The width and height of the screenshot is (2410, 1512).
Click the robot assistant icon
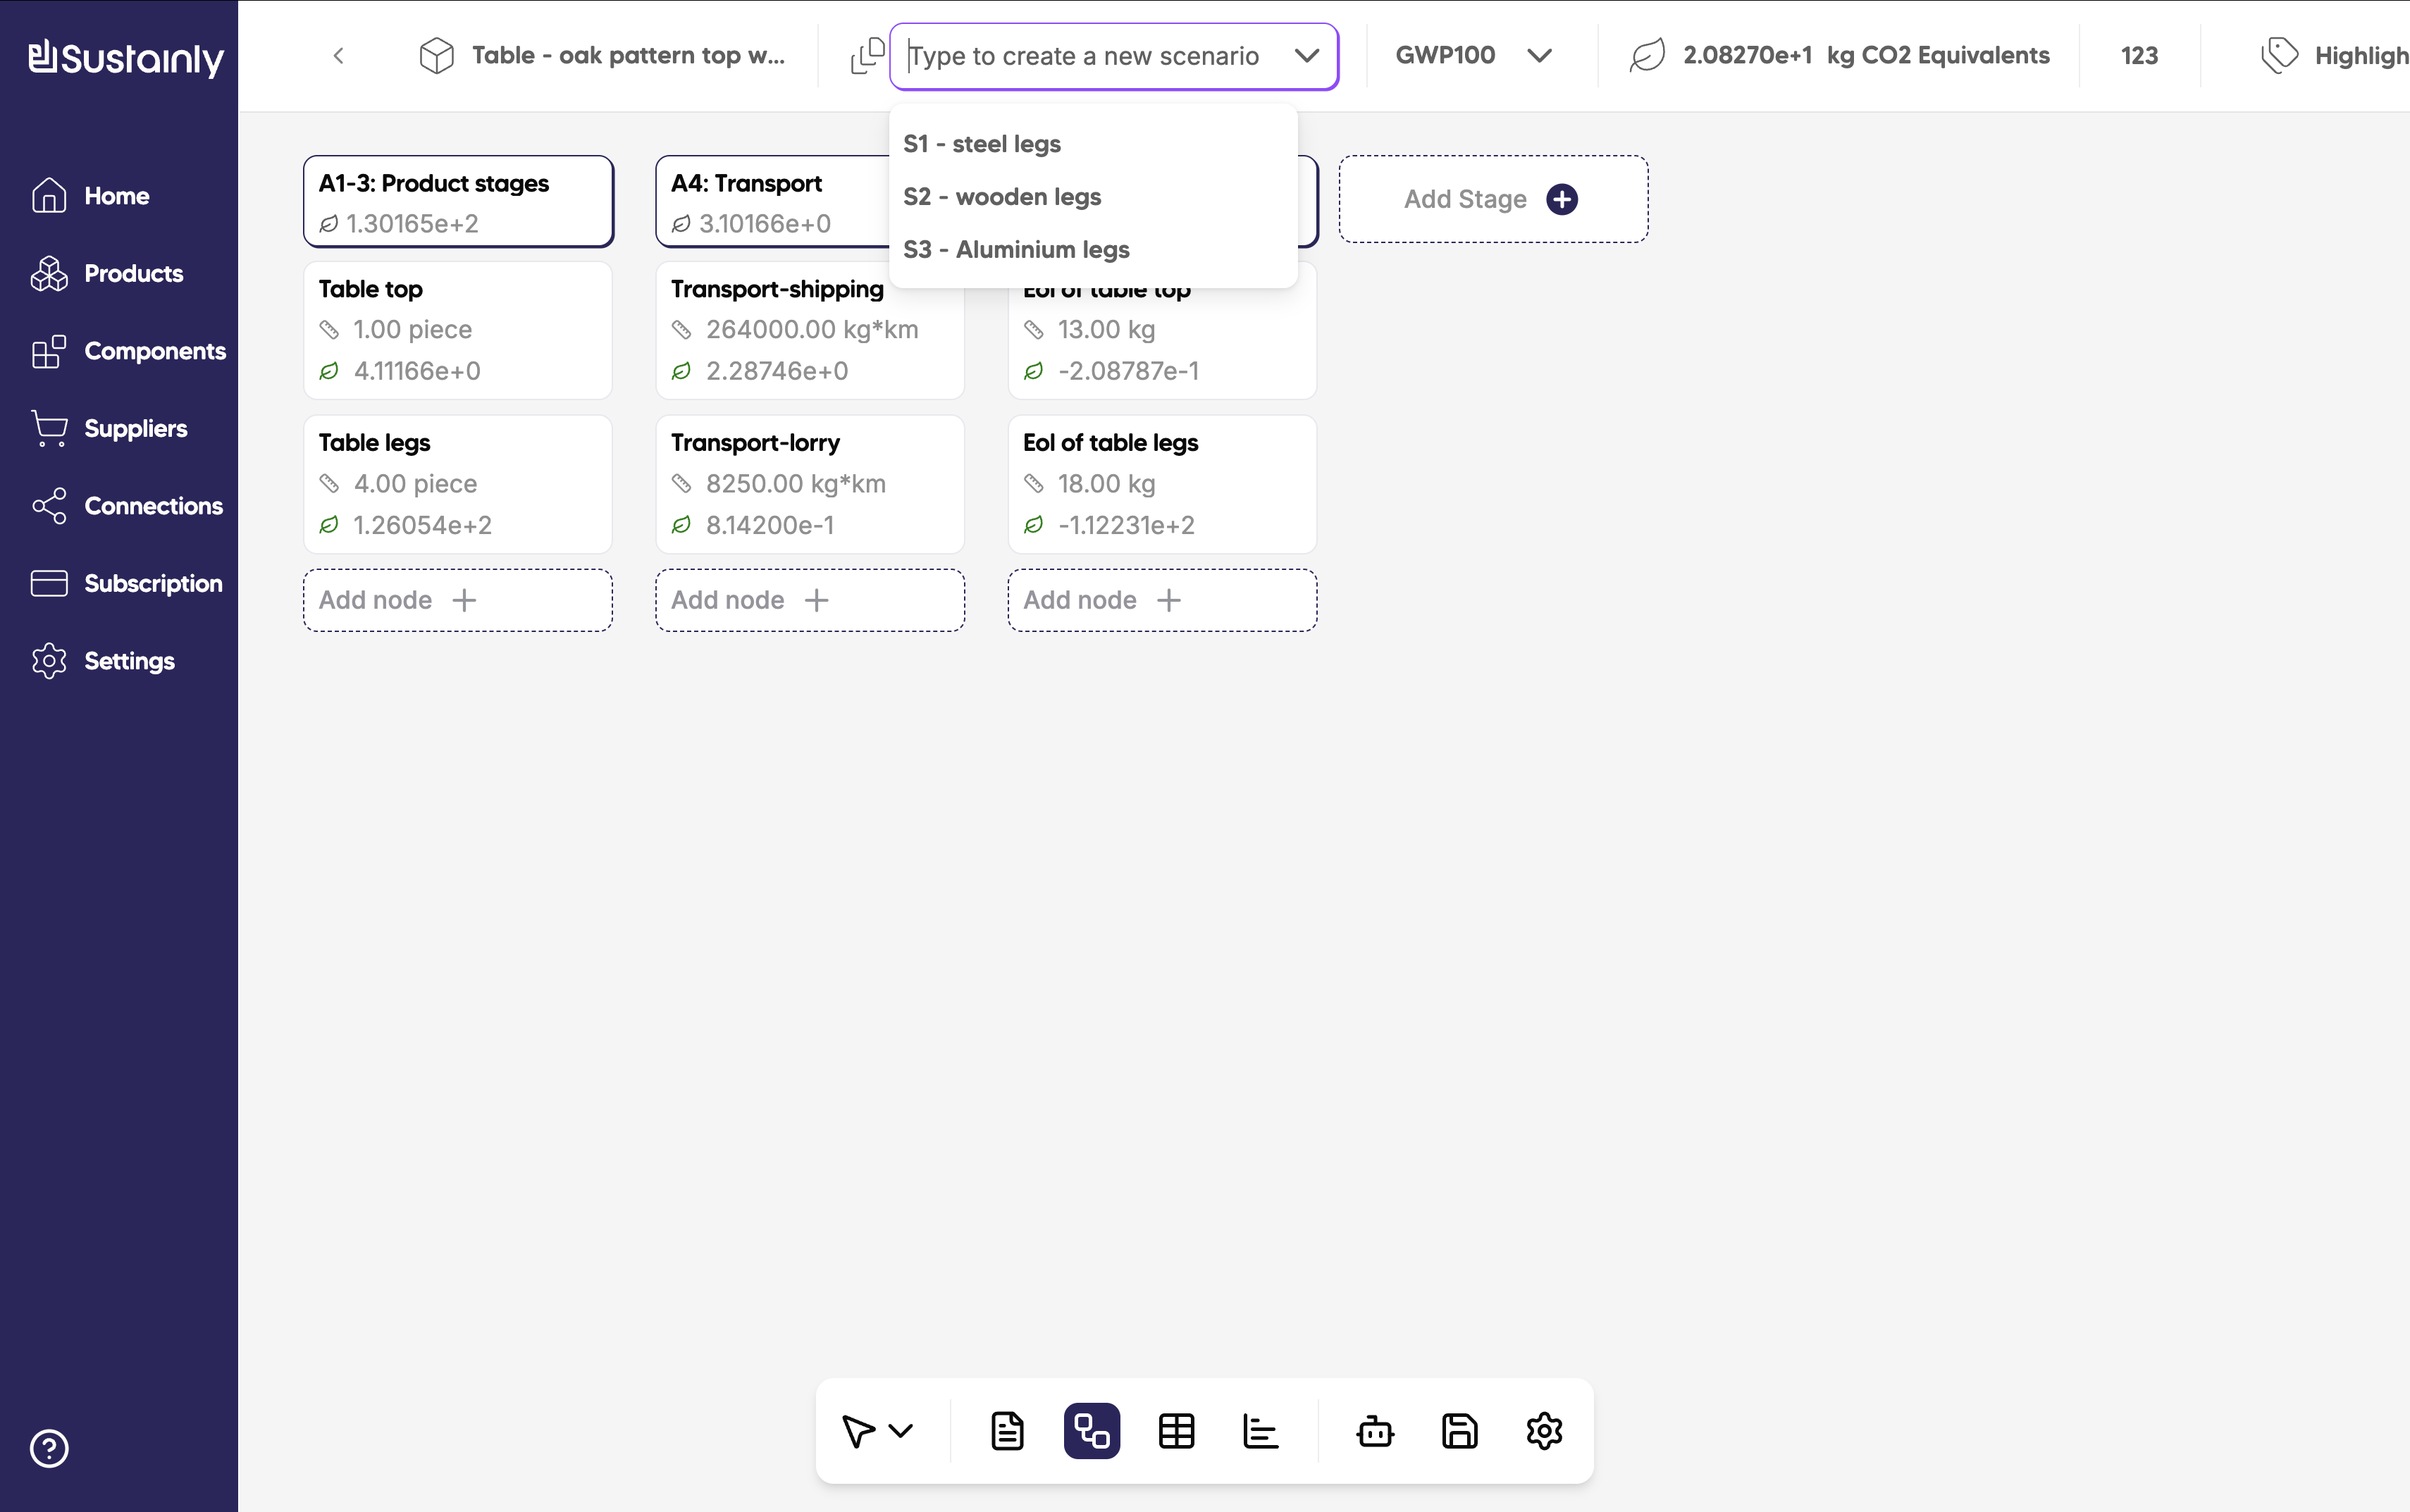(1375, 1431)
